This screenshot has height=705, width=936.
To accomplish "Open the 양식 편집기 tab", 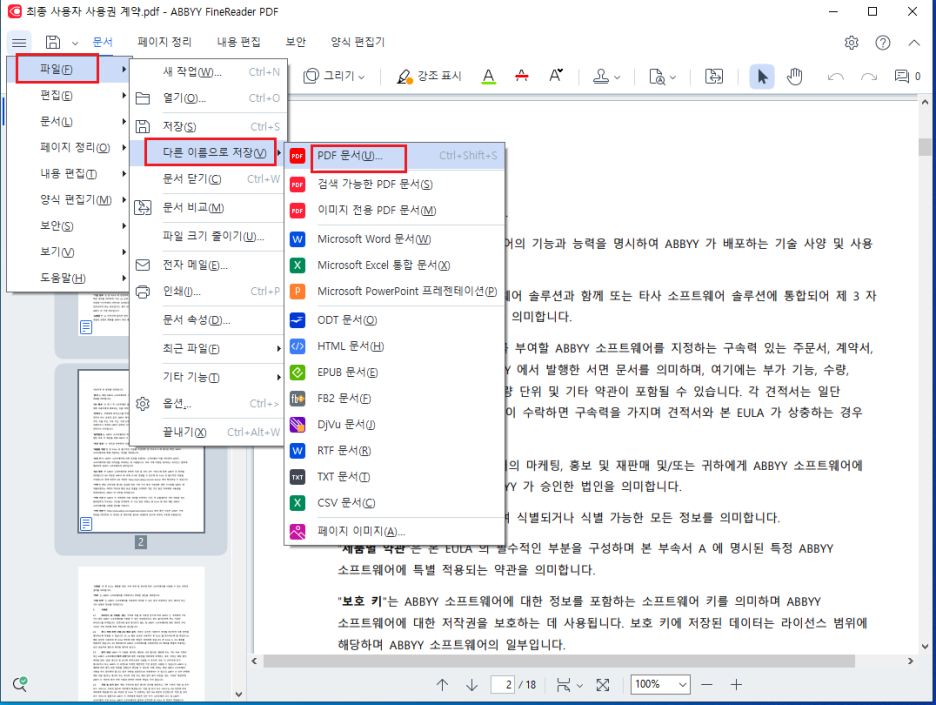I will 358,42.
